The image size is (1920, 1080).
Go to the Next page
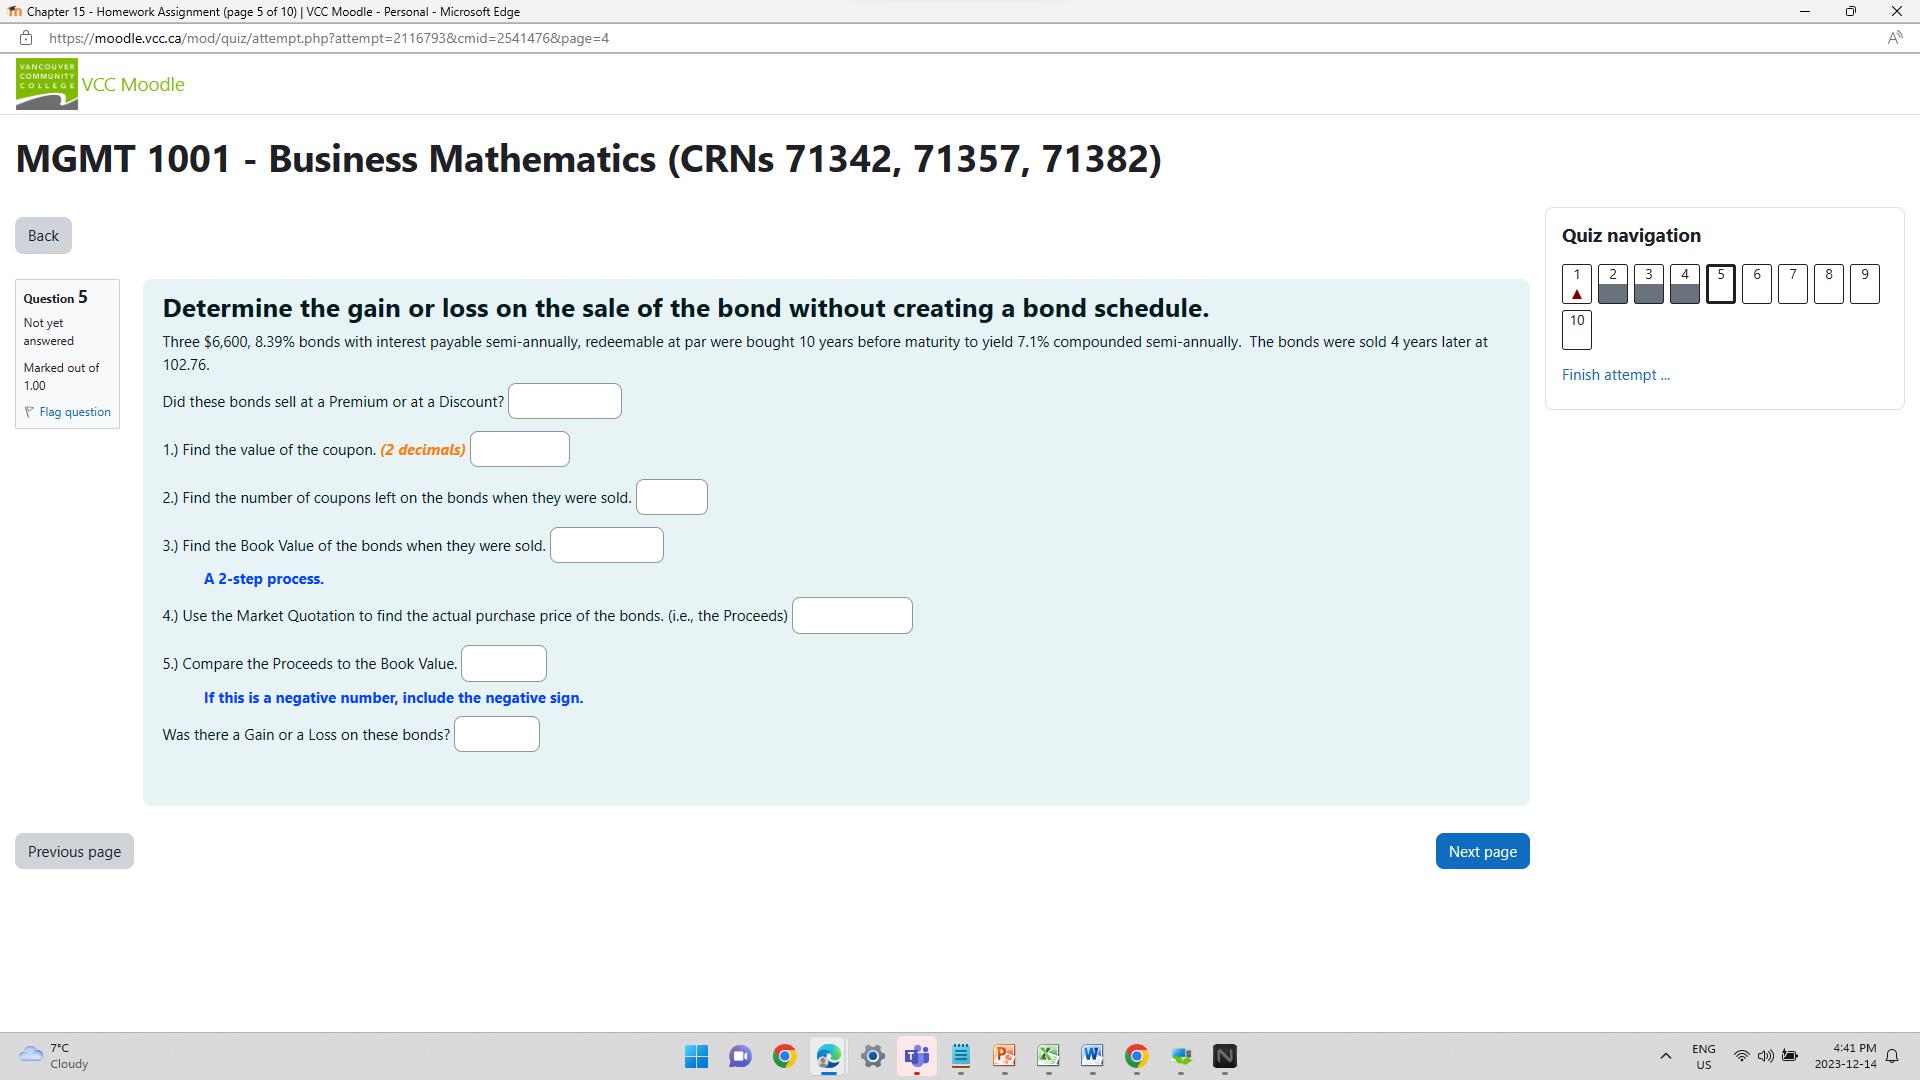point(1482,852)
